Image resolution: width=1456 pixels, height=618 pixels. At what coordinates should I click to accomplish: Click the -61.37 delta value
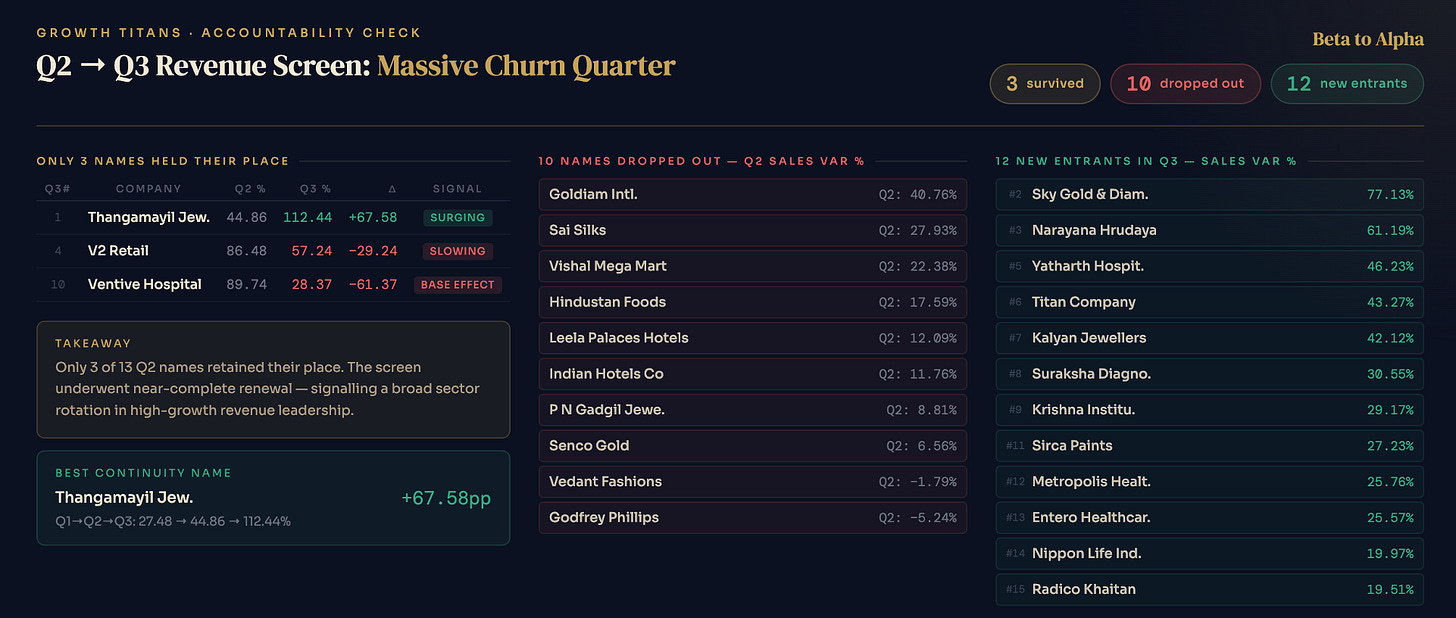tap(372, 285)
